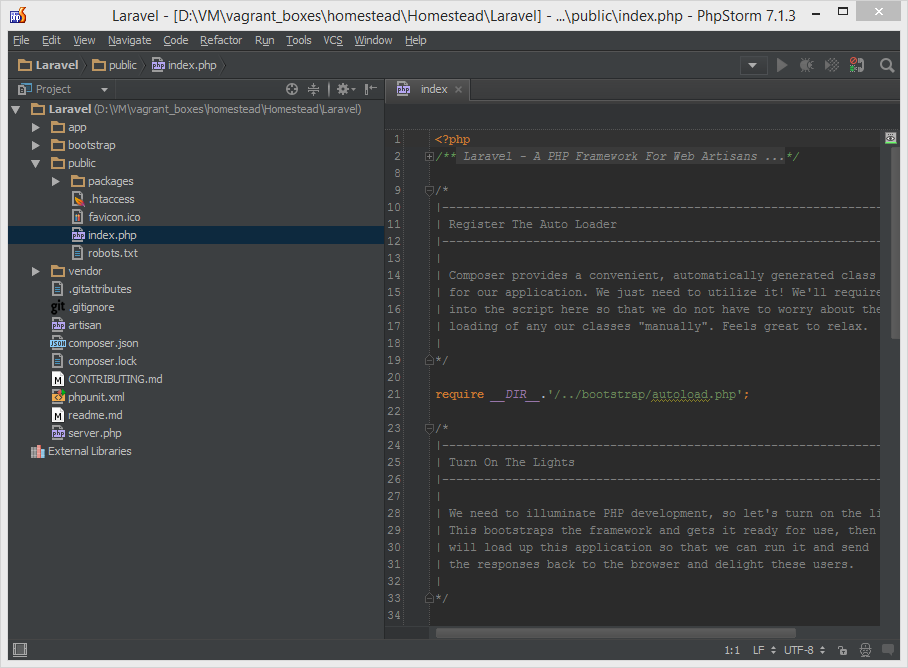
Task: Hide the Project tool window
Action: tap(371, 89)
